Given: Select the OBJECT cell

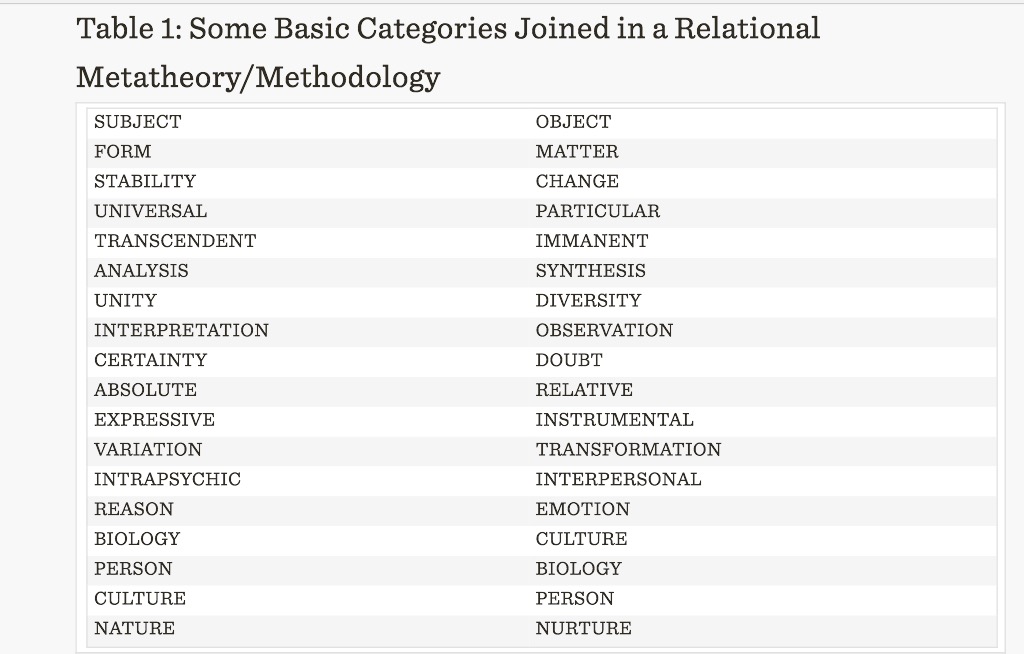Looking at the screenshot, I should coord(573,122).
